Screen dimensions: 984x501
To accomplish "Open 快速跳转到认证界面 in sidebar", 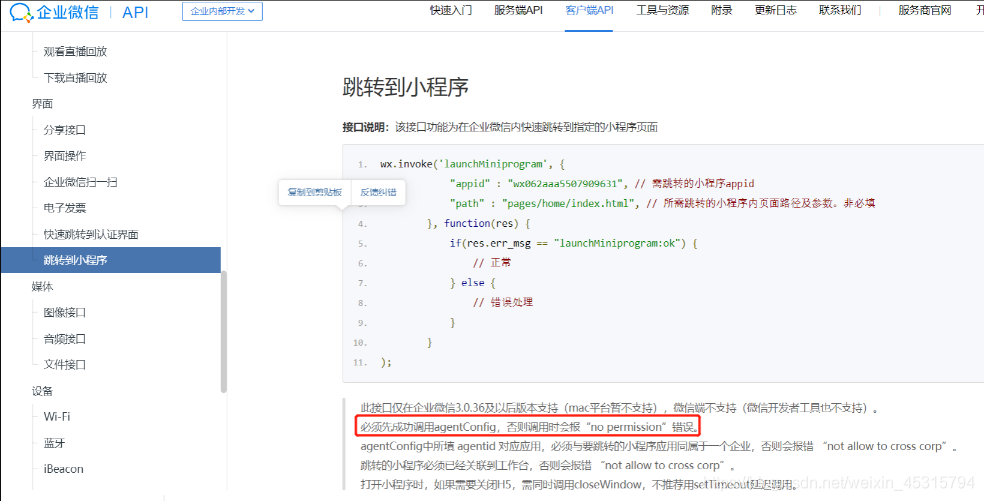I will point(90,234).
